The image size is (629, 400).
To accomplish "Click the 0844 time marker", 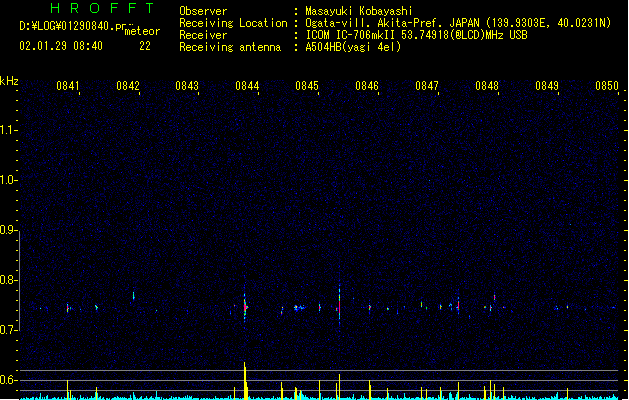I will (247, 86).
